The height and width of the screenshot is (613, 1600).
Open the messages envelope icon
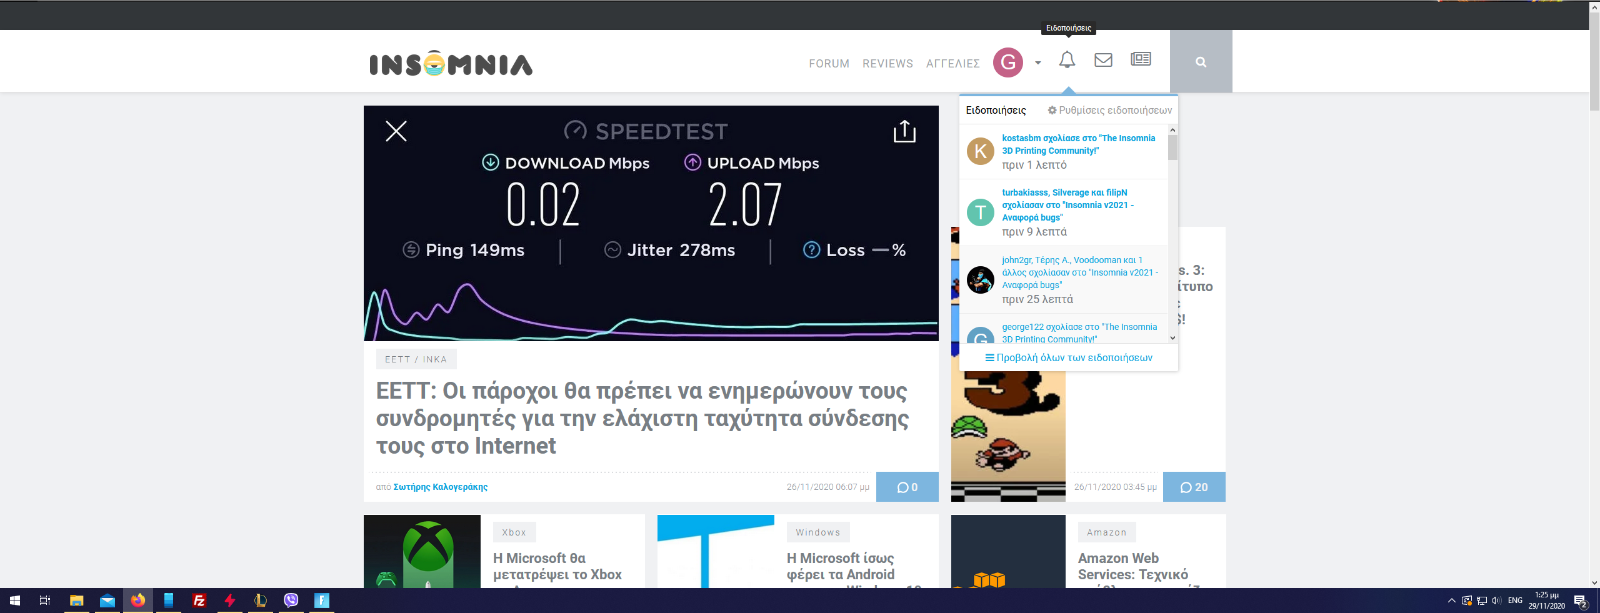(x=1103, y=60)
